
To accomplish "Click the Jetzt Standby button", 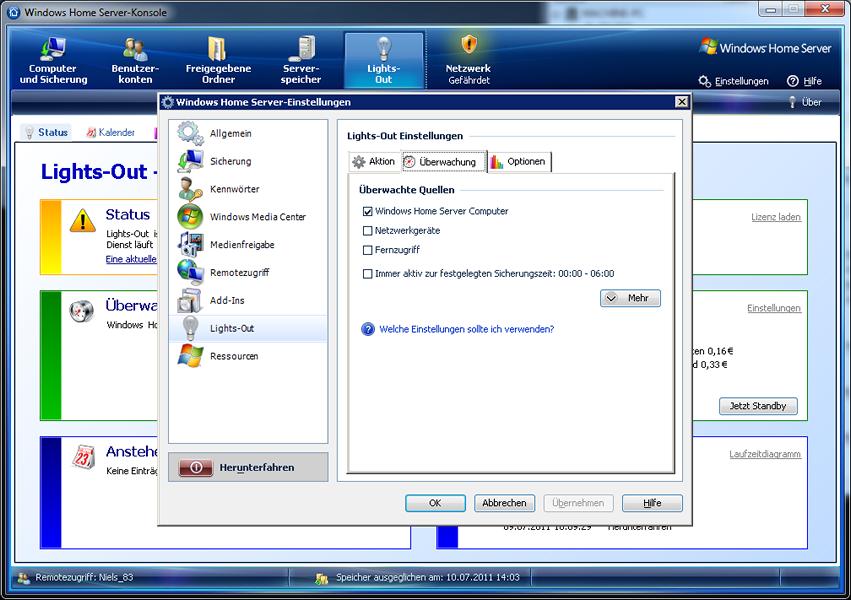I will 758,406.
